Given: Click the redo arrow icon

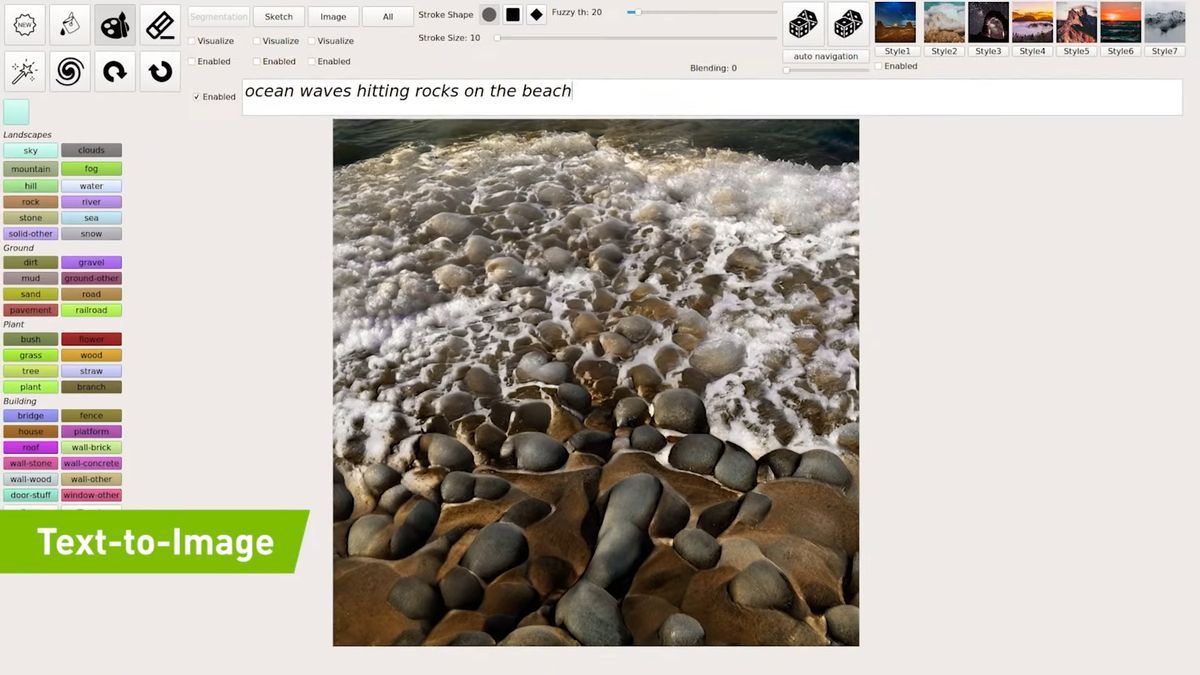Looking at the screenshot, I should tap(159, 69).
